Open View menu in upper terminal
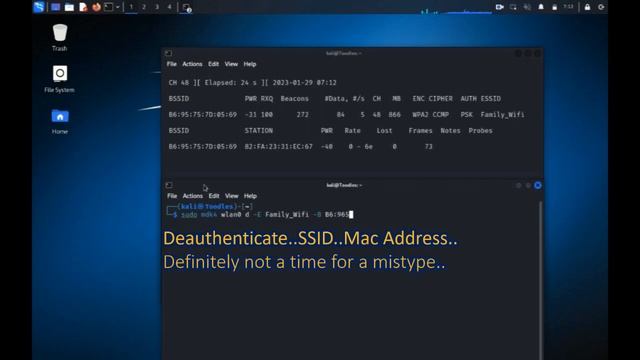 (x=231, y=64)
